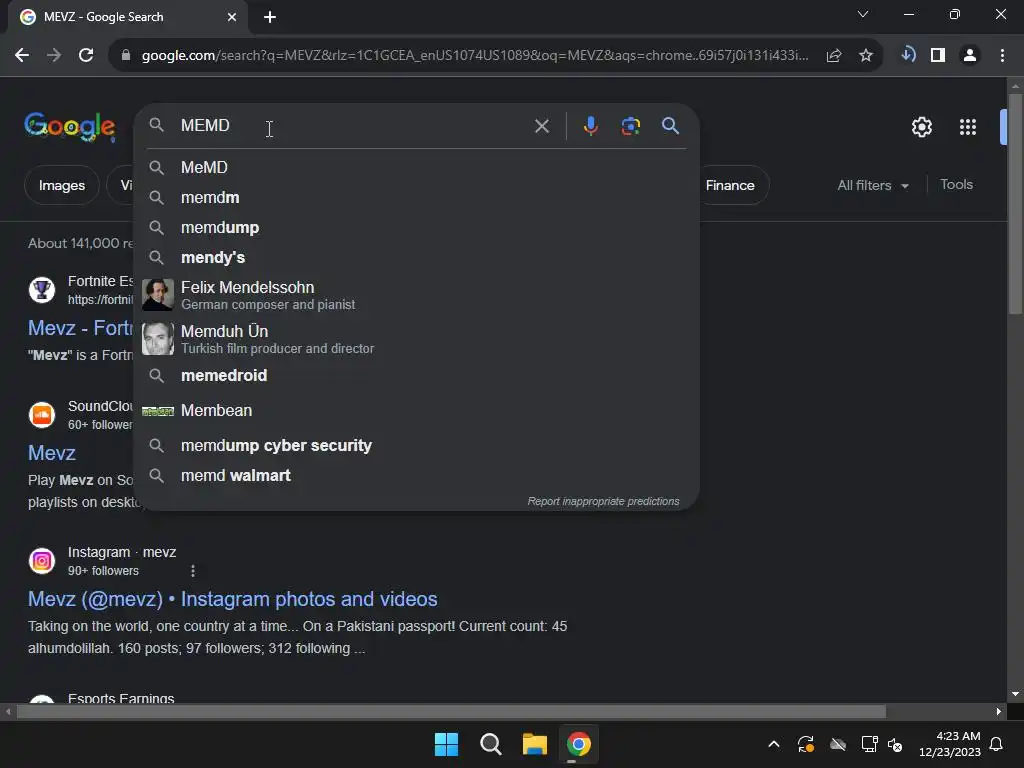The width and height of the screenshot is (1024, 768).
Task: Open the Google apps grid
Action: [x=968, y=127]
